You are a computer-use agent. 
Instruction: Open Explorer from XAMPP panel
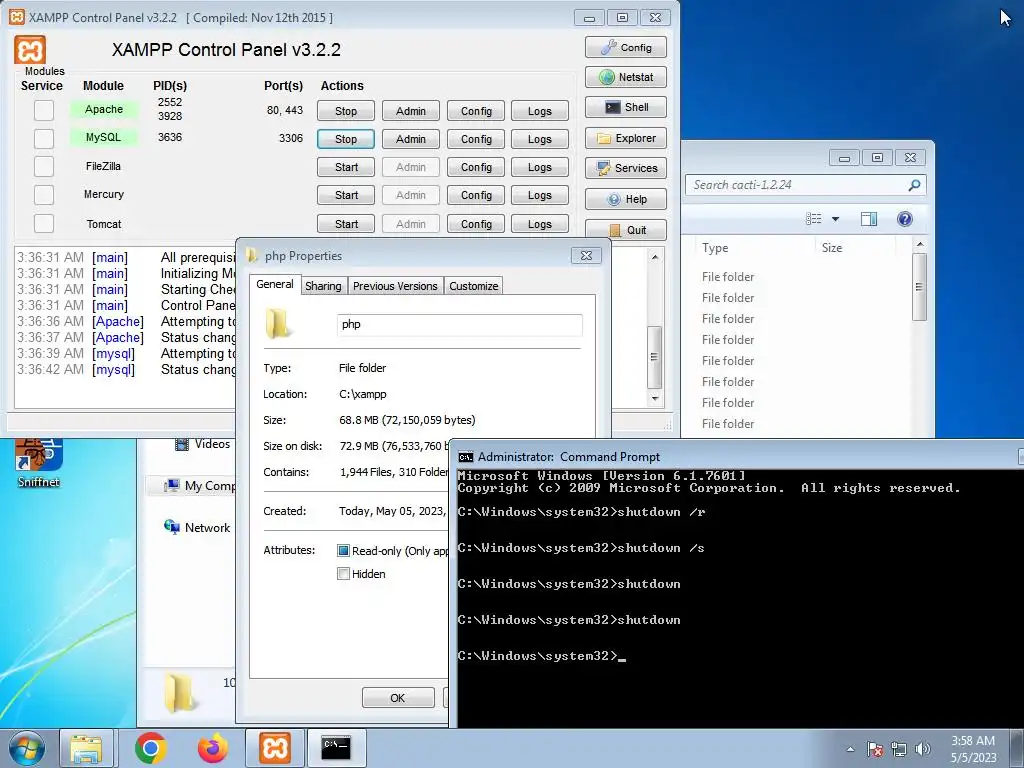click(x=626, y=138)
